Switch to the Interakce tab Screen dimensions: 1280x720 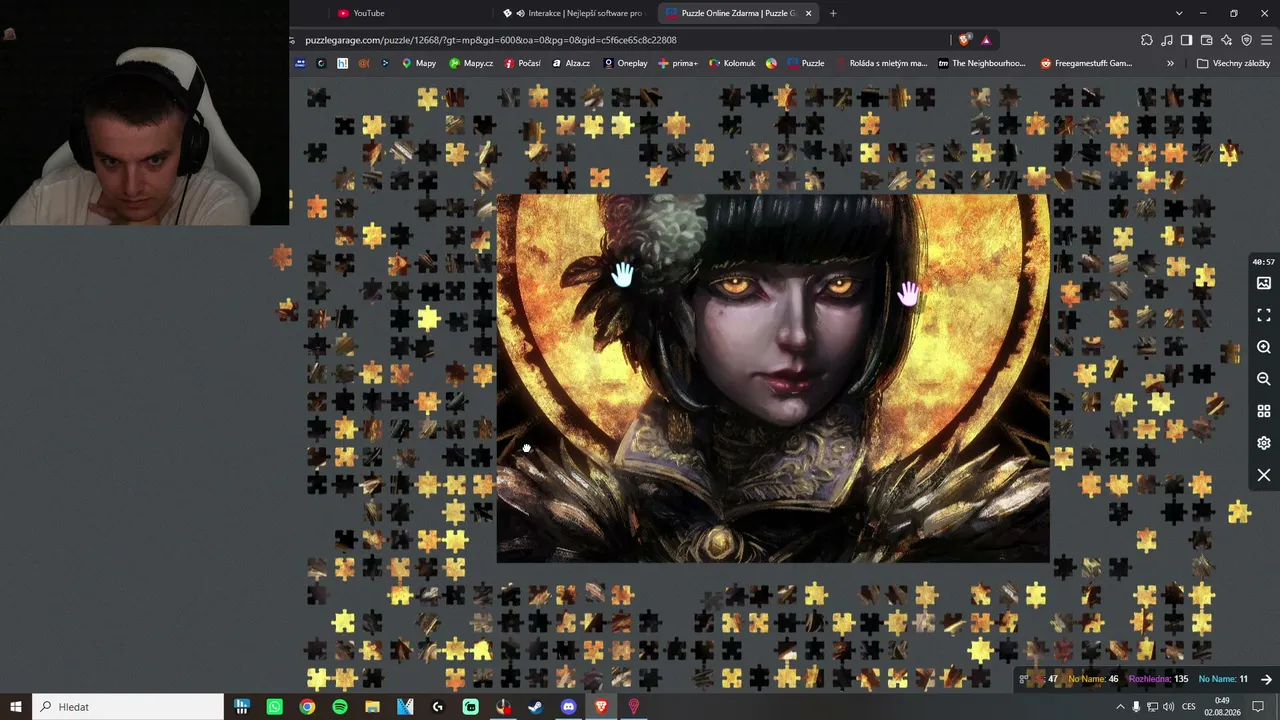point(575,13)
